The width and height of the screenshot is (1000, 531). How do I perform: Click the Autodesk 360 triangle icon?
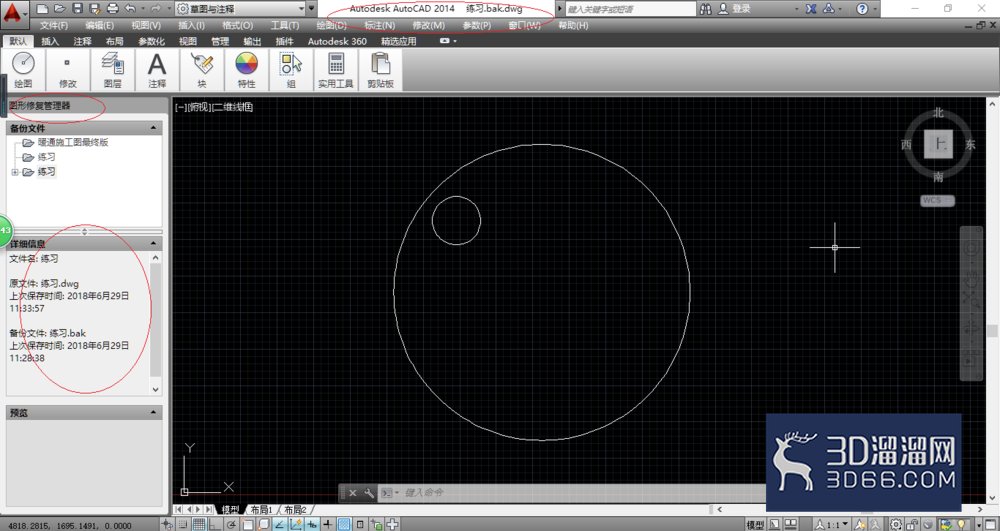coord(829,9)
